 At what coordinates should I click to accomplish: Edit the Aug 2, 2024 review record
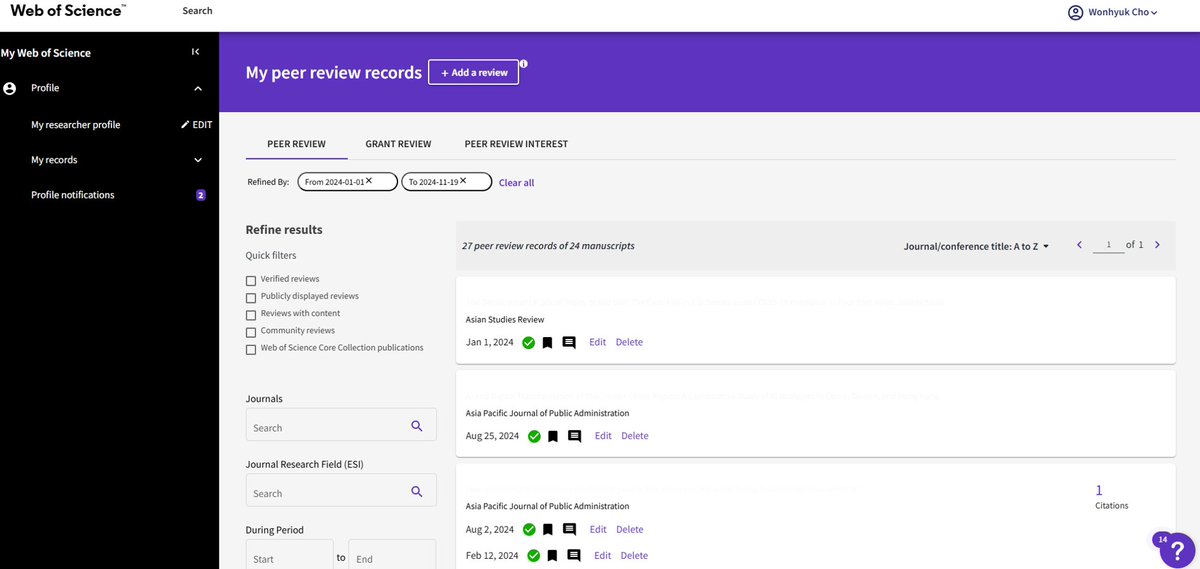[x=597, y=529]
